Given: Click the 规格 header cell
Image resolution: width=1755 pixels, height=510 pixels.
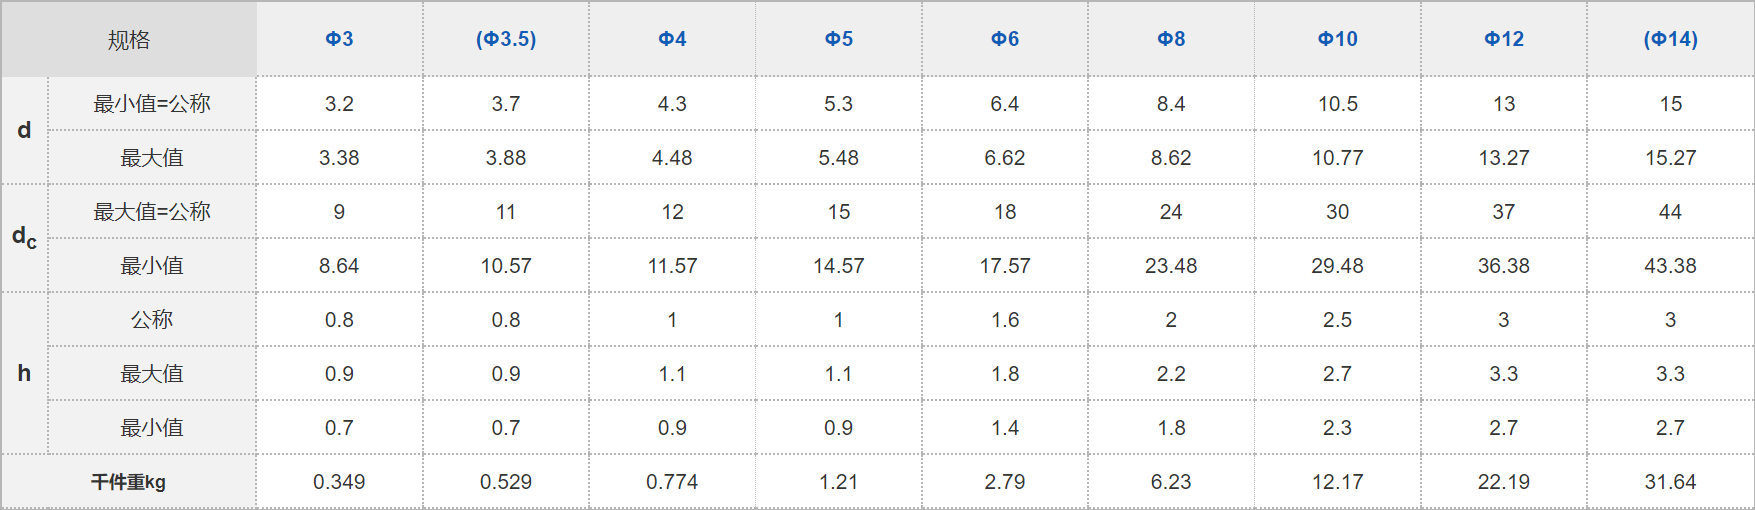Looking at the screenshot, I should 129,40.
